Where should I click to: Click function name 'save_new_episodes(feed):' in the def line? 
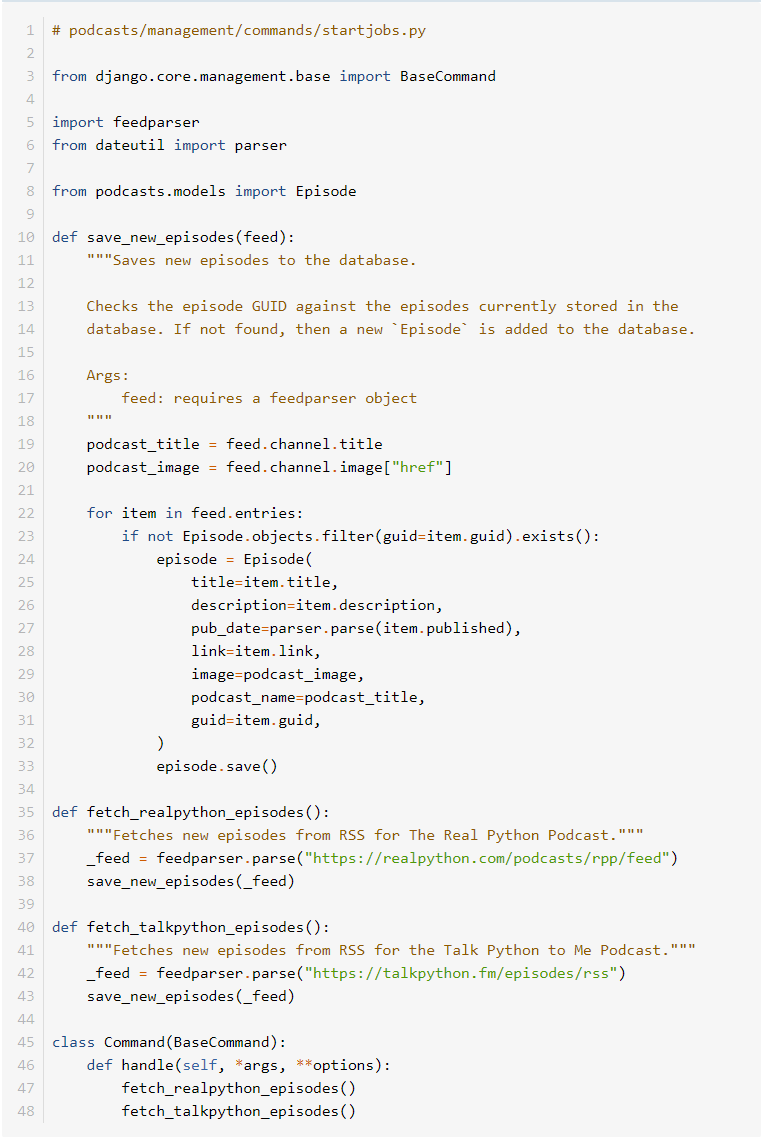tap(191, 237)
